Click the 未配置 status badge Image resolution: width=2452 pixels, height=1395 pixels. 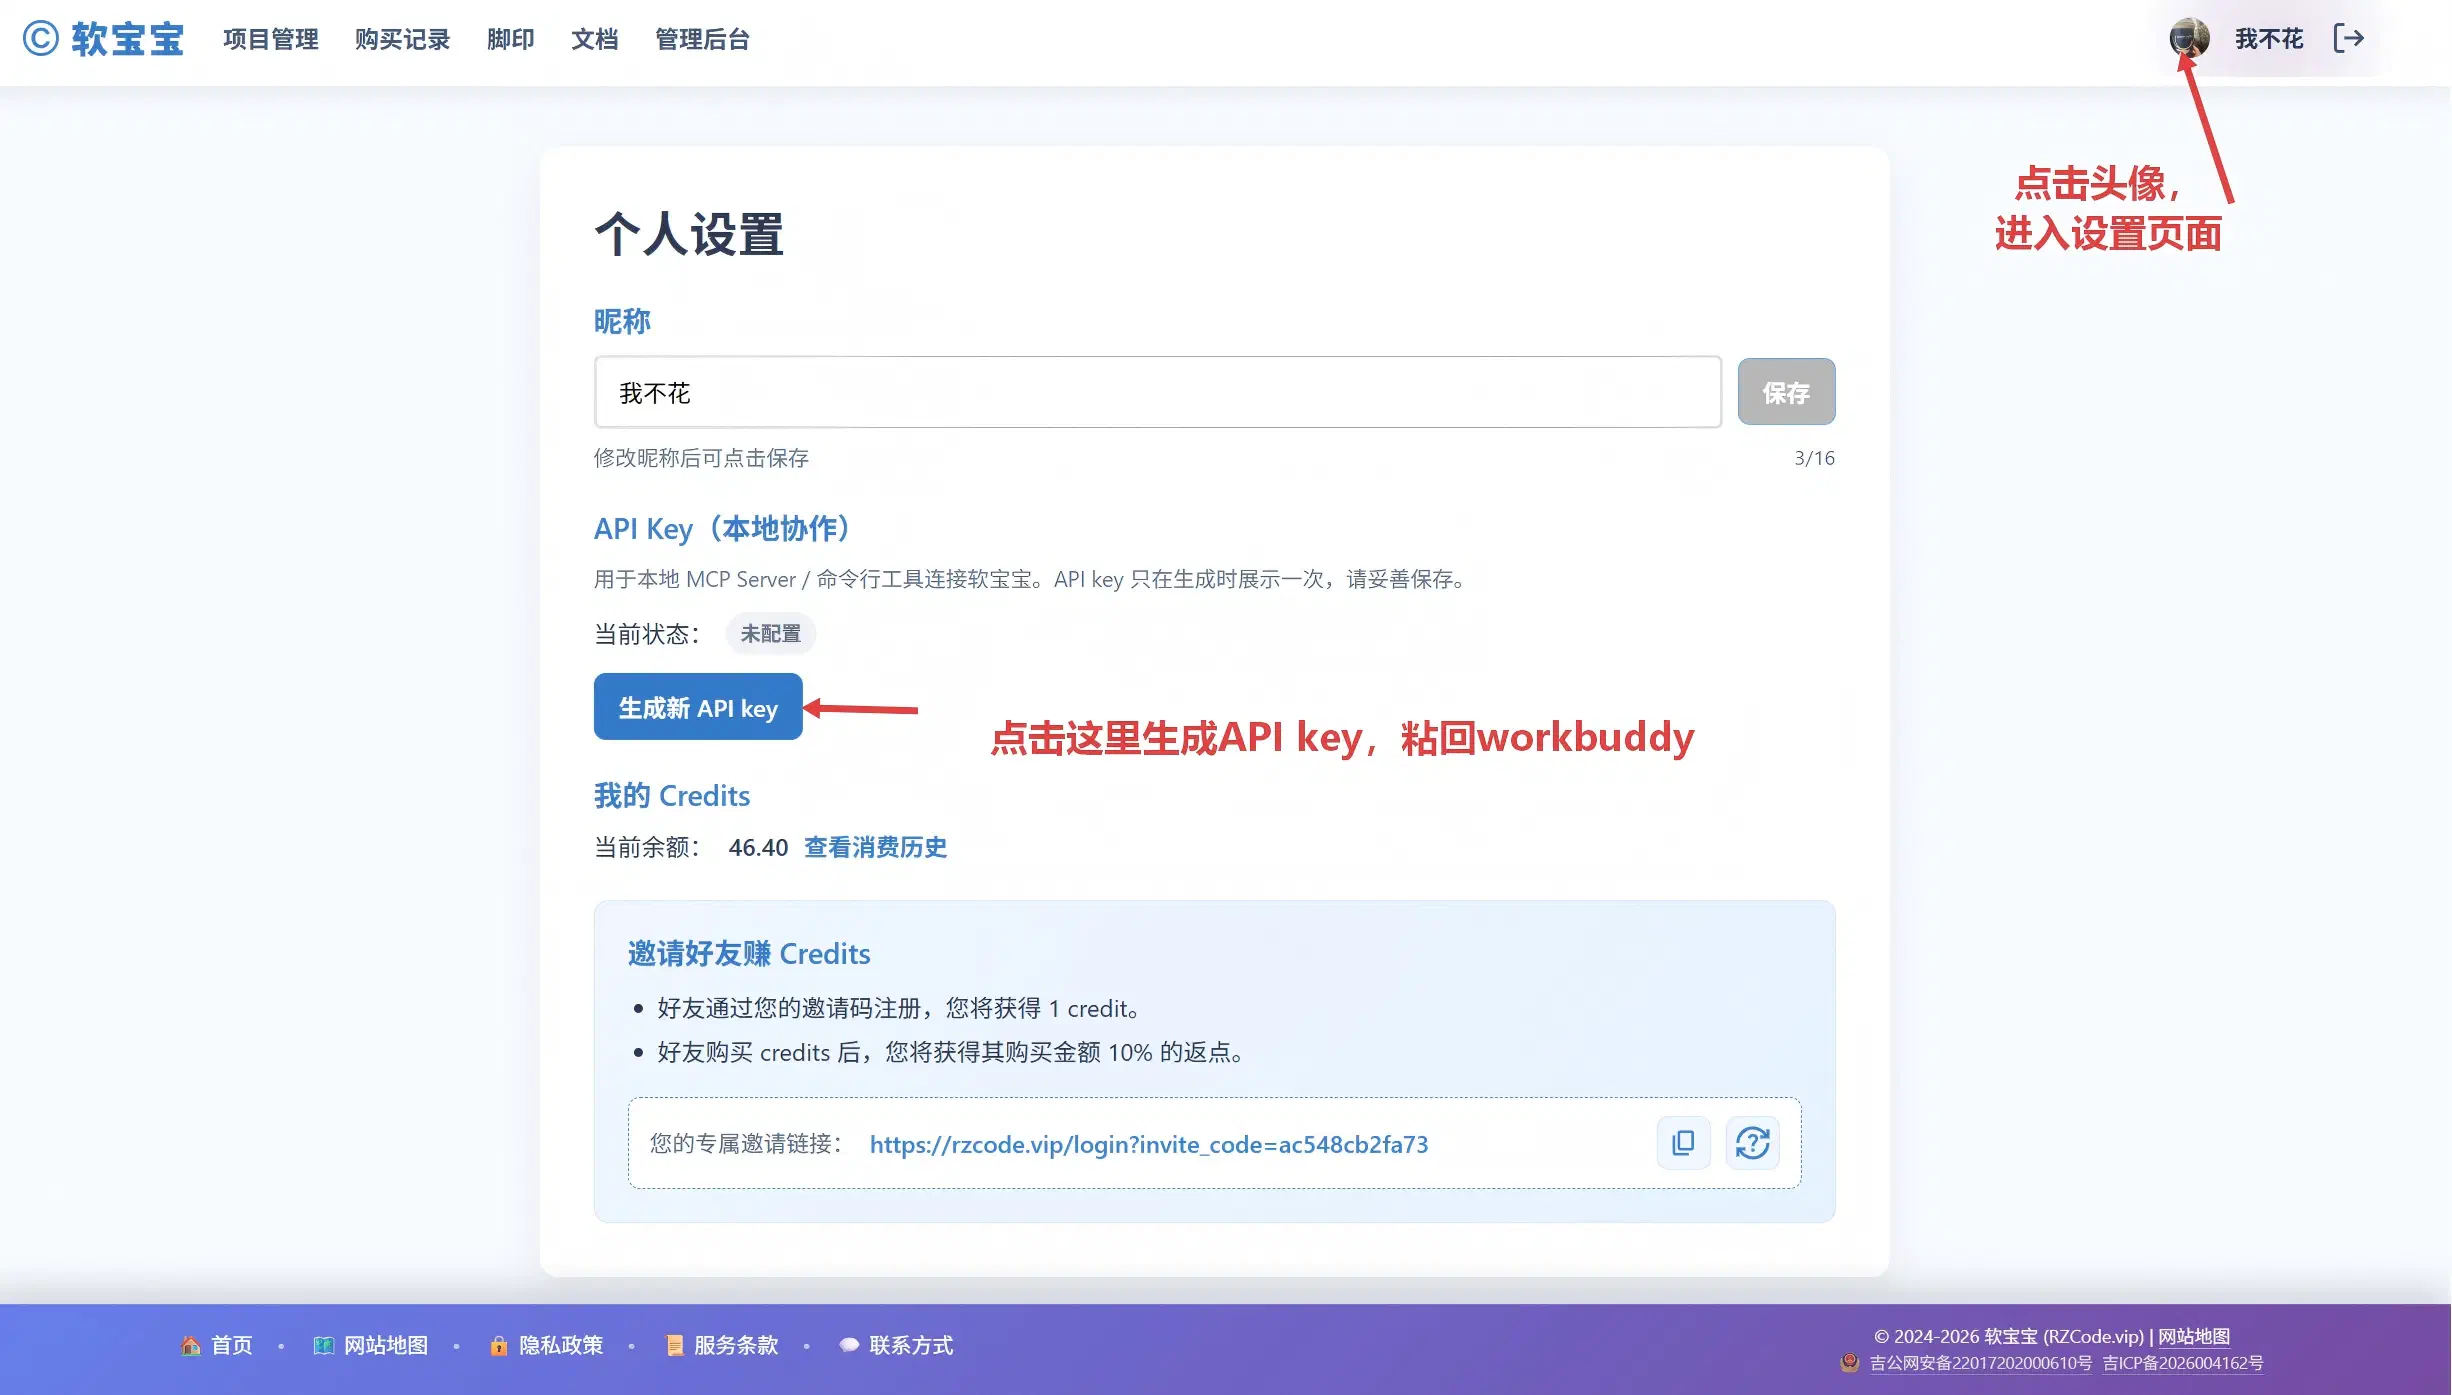[771, 634]
